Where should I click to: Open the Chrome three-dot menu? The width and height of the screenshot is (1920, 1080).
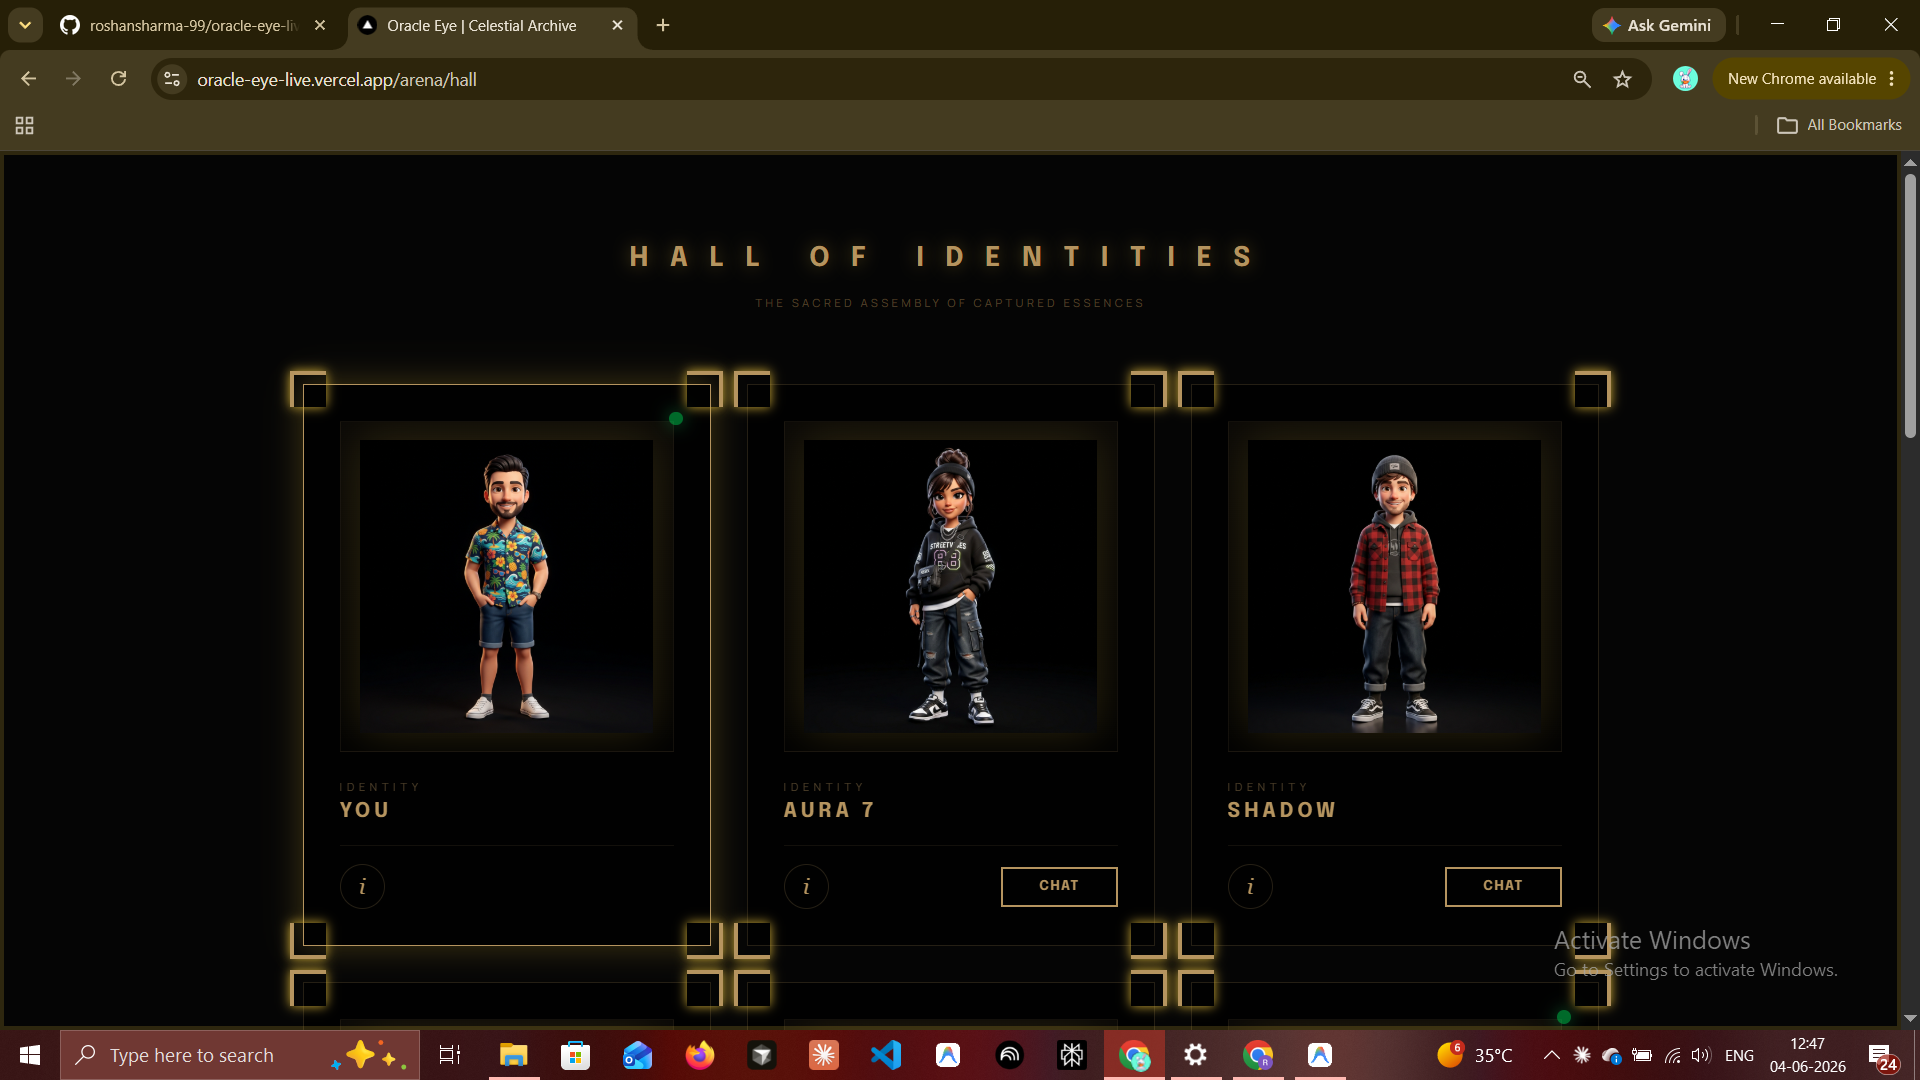click(x=1892, y=79)
